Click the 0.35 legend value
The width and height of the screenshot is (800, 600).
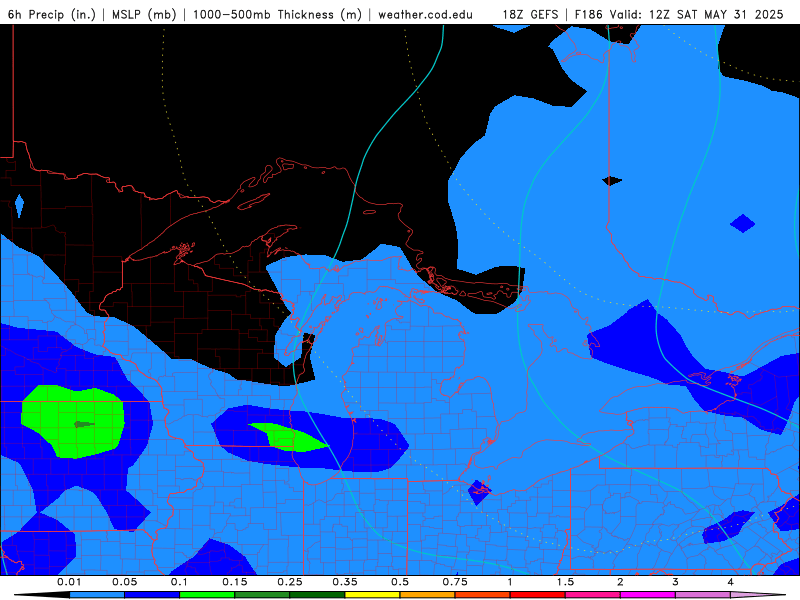pos(345,582)
